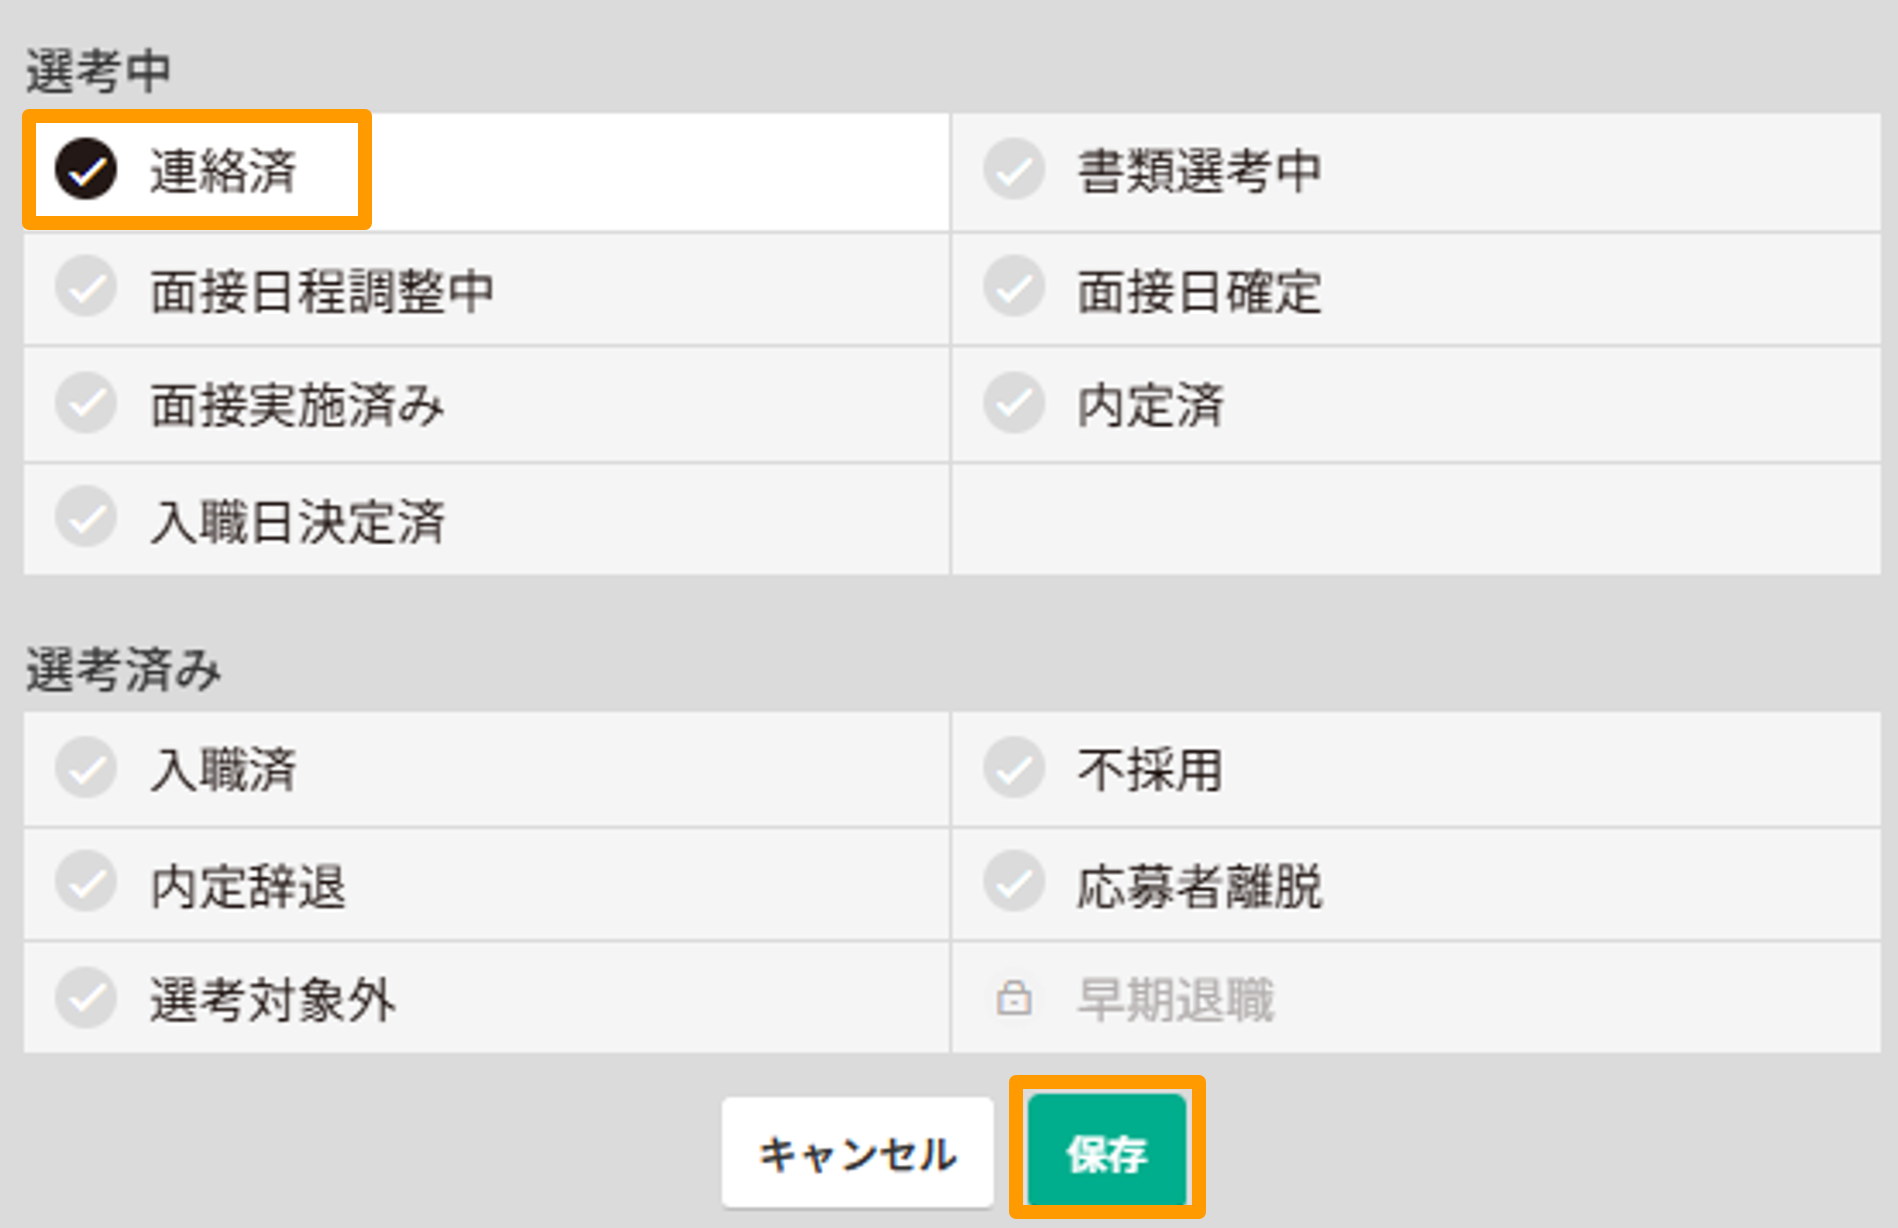Click the lock icon on 早期退職
This screenshot has width=1898, height=1228.
point(1013,997)
